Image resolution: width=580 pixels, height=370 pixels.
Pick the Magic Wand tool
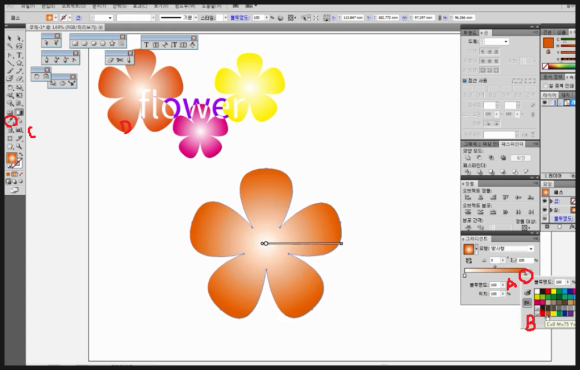click(x=10, y=47)
